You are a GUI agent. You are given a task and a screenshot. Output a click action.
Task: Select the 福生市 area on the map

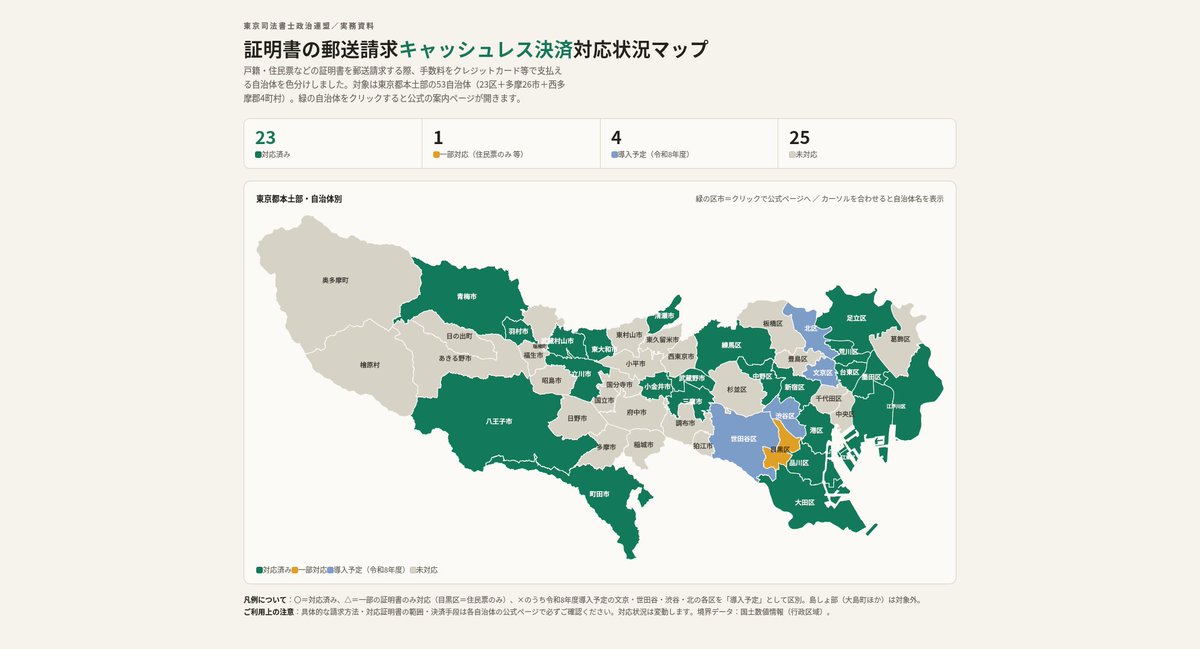tap(533, 355)
